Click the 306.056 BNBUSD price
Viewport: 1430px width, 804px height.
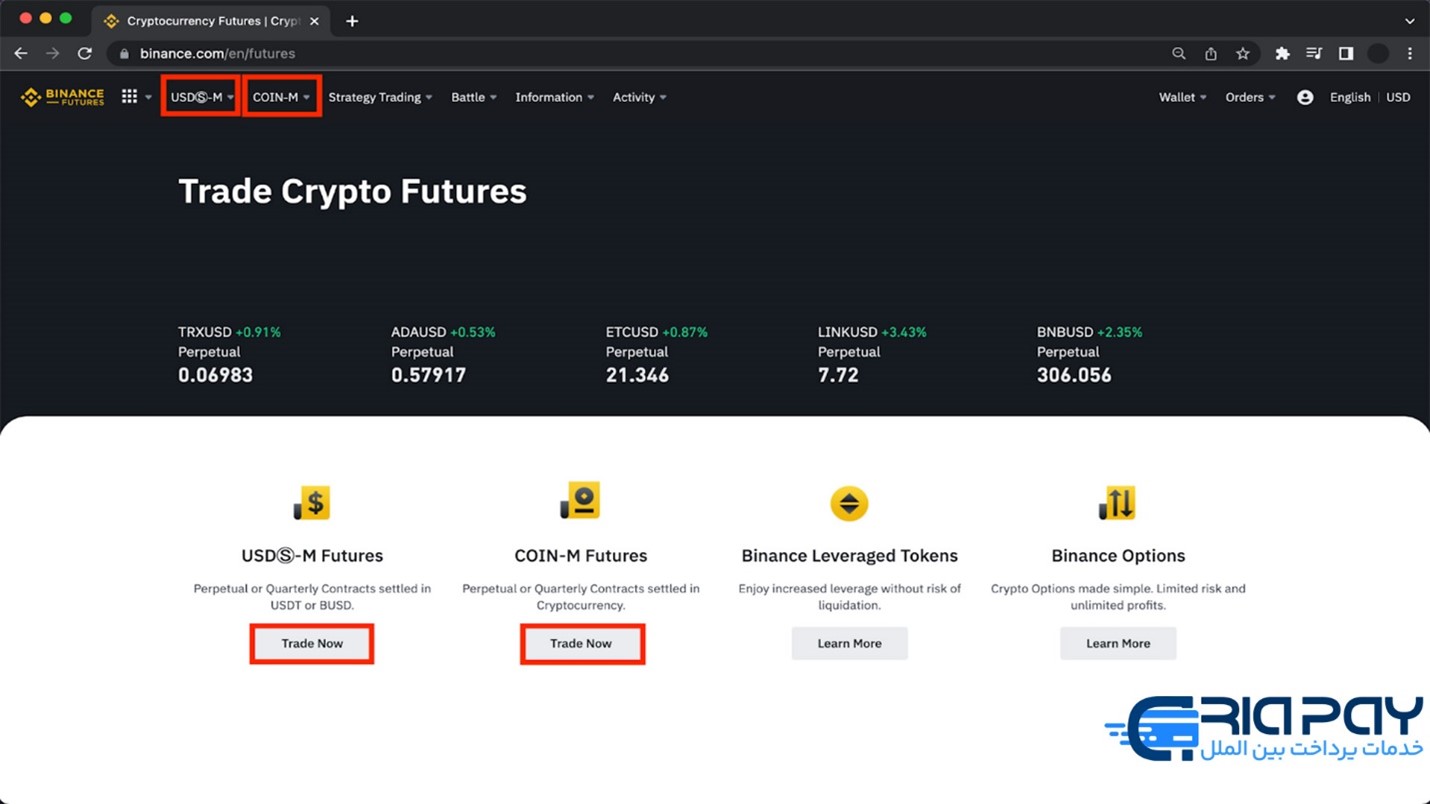pyautogui.click(x=1074, y=375)
